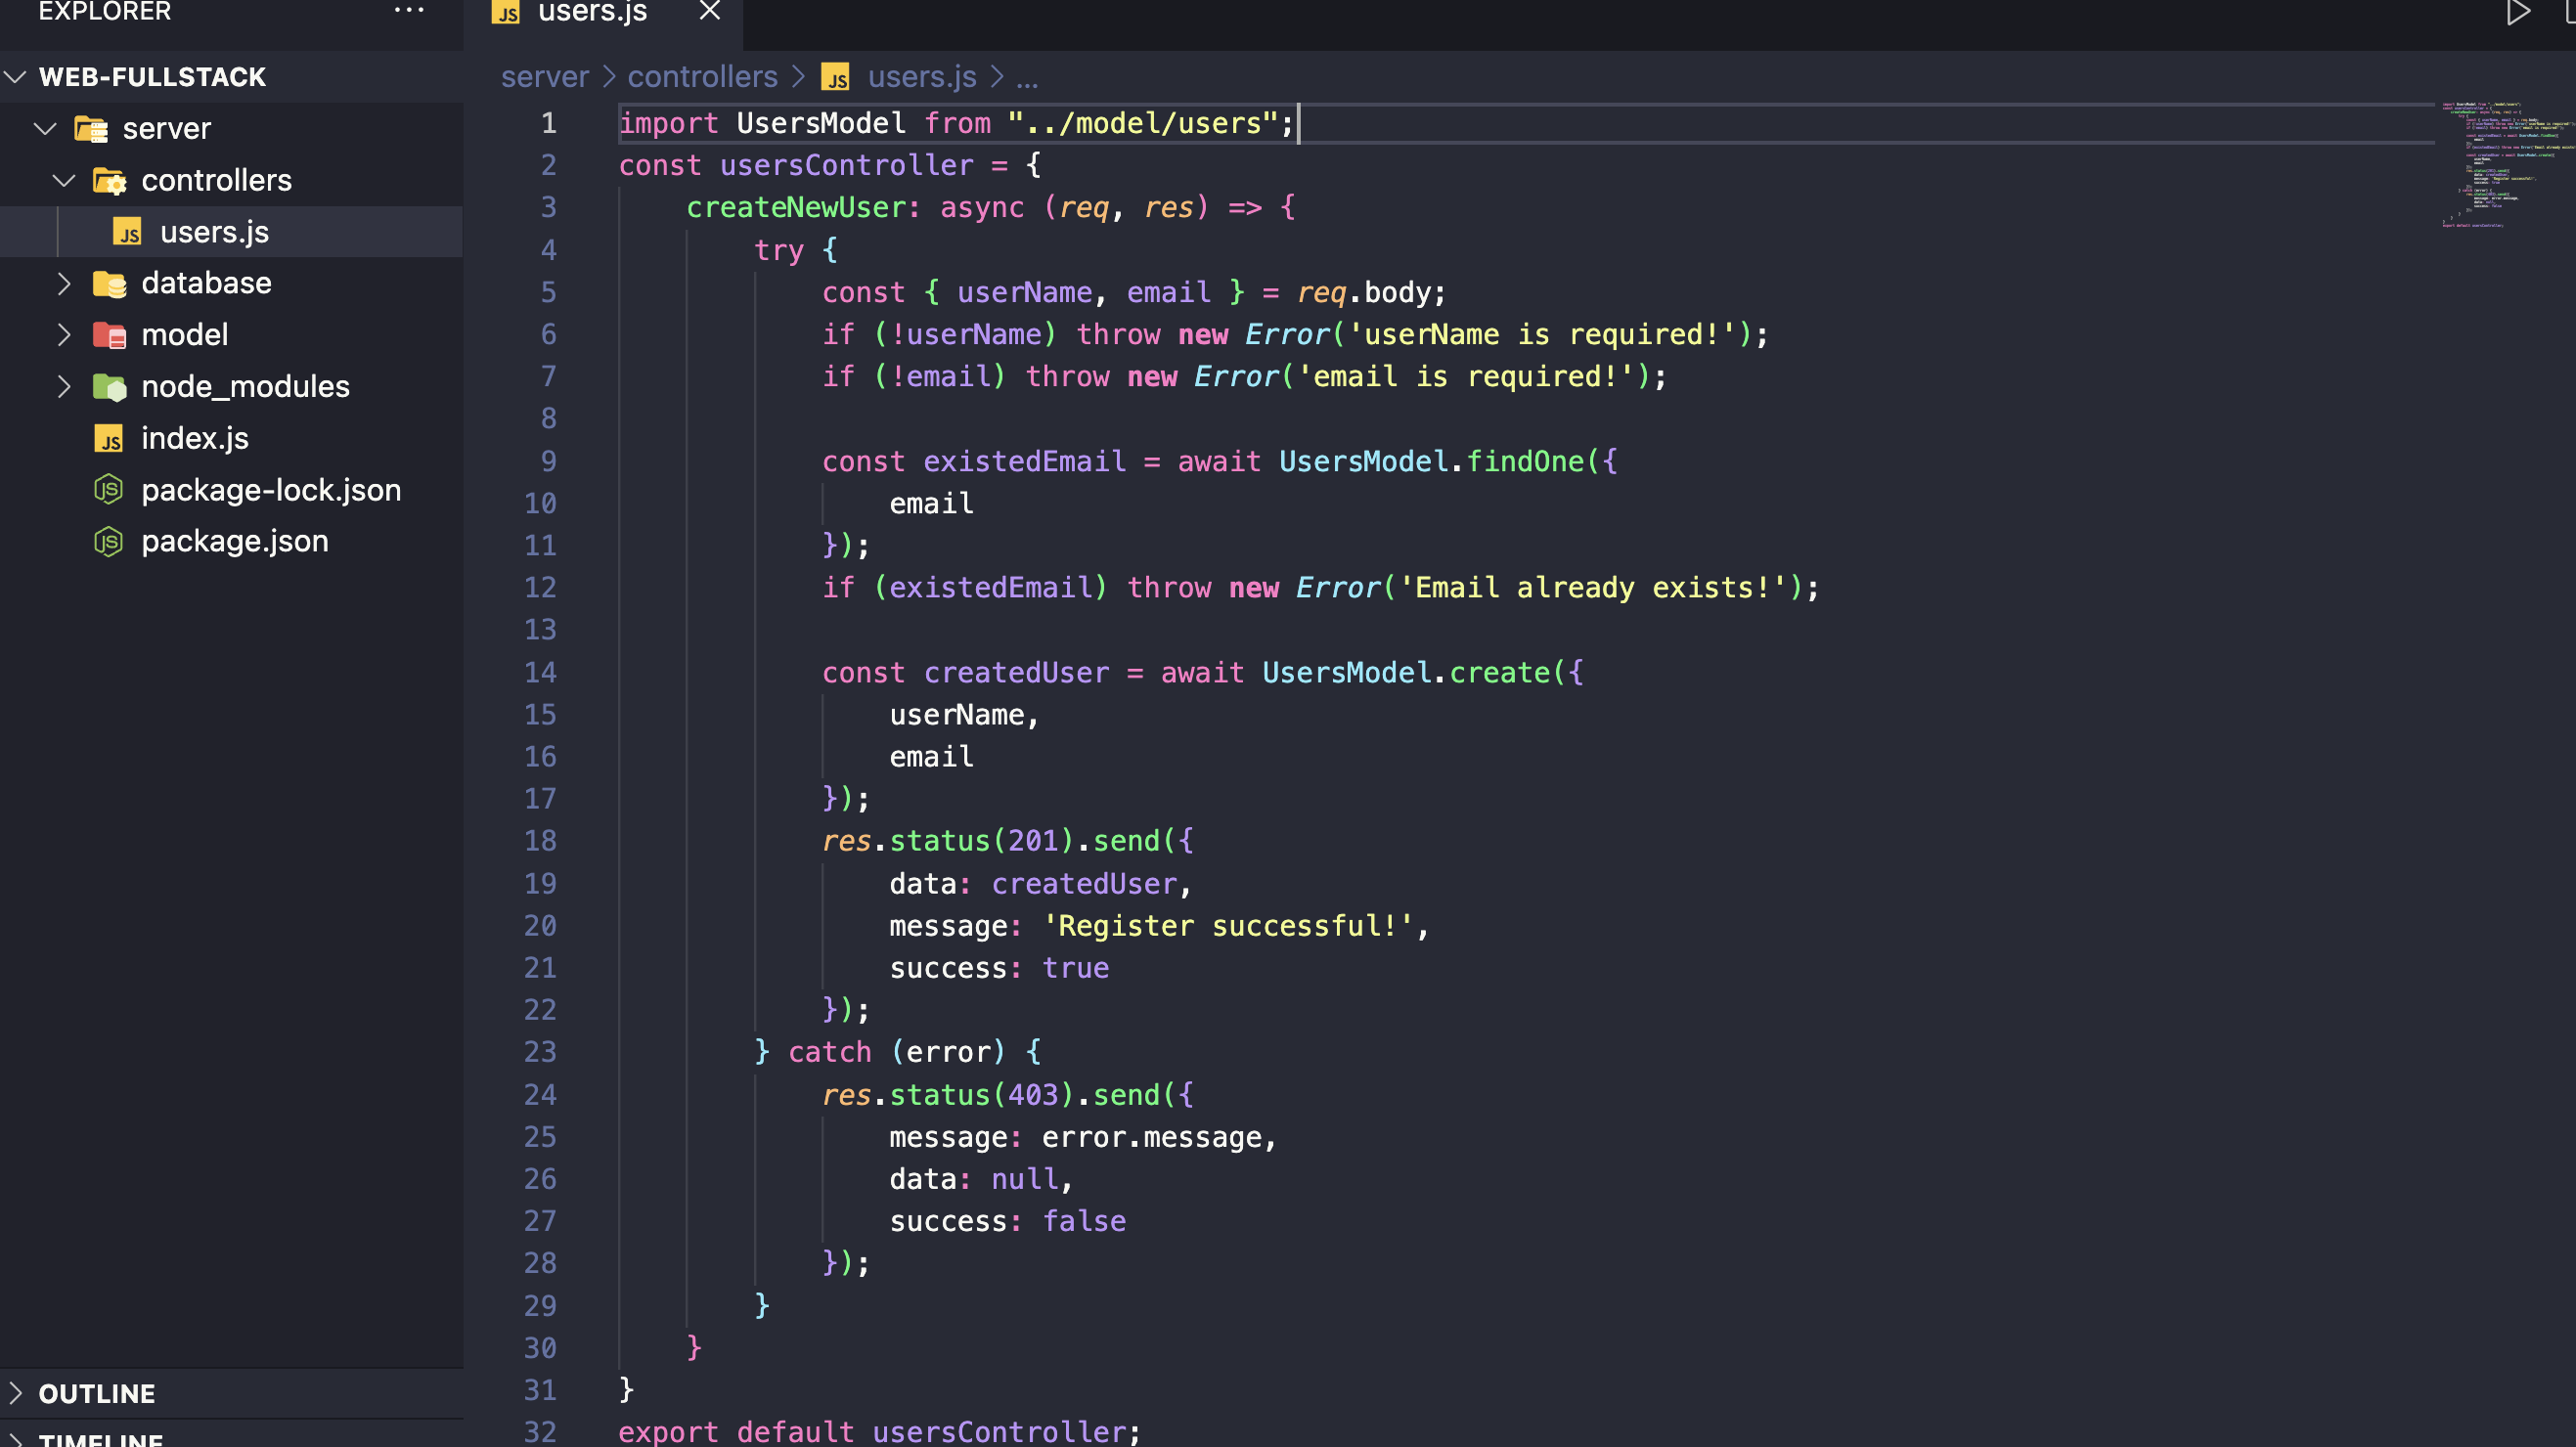Click the Run Code play icon

pos(2517,13)
